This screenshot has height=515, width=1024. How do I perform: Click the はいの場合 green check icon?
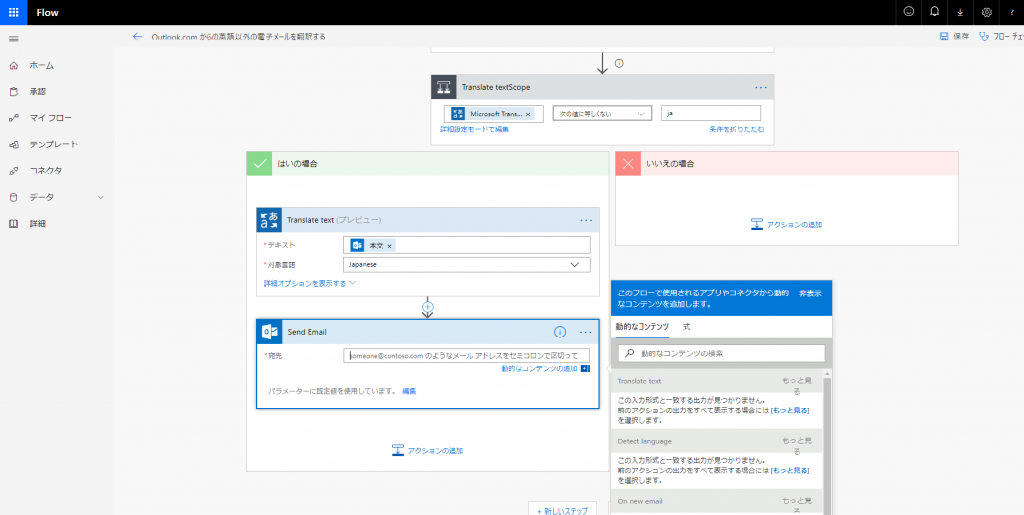click(x=259, y=164)
